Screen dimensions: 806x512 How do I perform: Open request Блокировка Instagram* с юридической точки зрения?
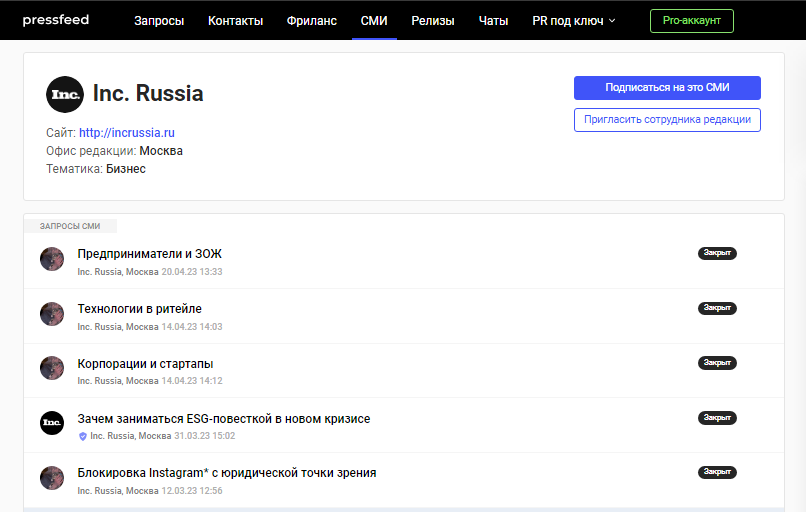(x=227, y=472)
